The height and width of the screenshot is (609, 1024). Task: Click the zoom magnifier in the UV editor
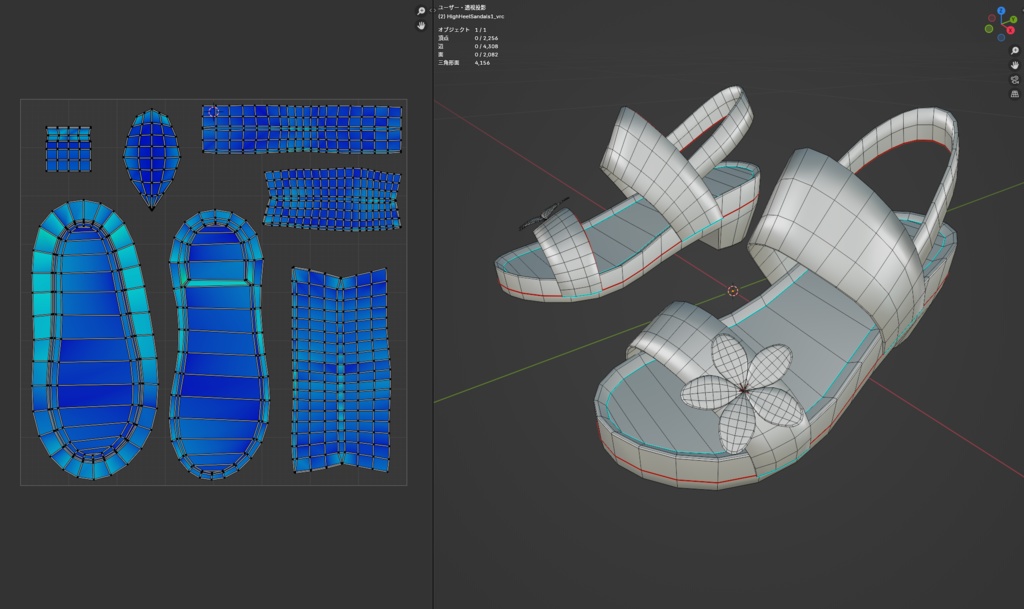click(x=421, y=11)
